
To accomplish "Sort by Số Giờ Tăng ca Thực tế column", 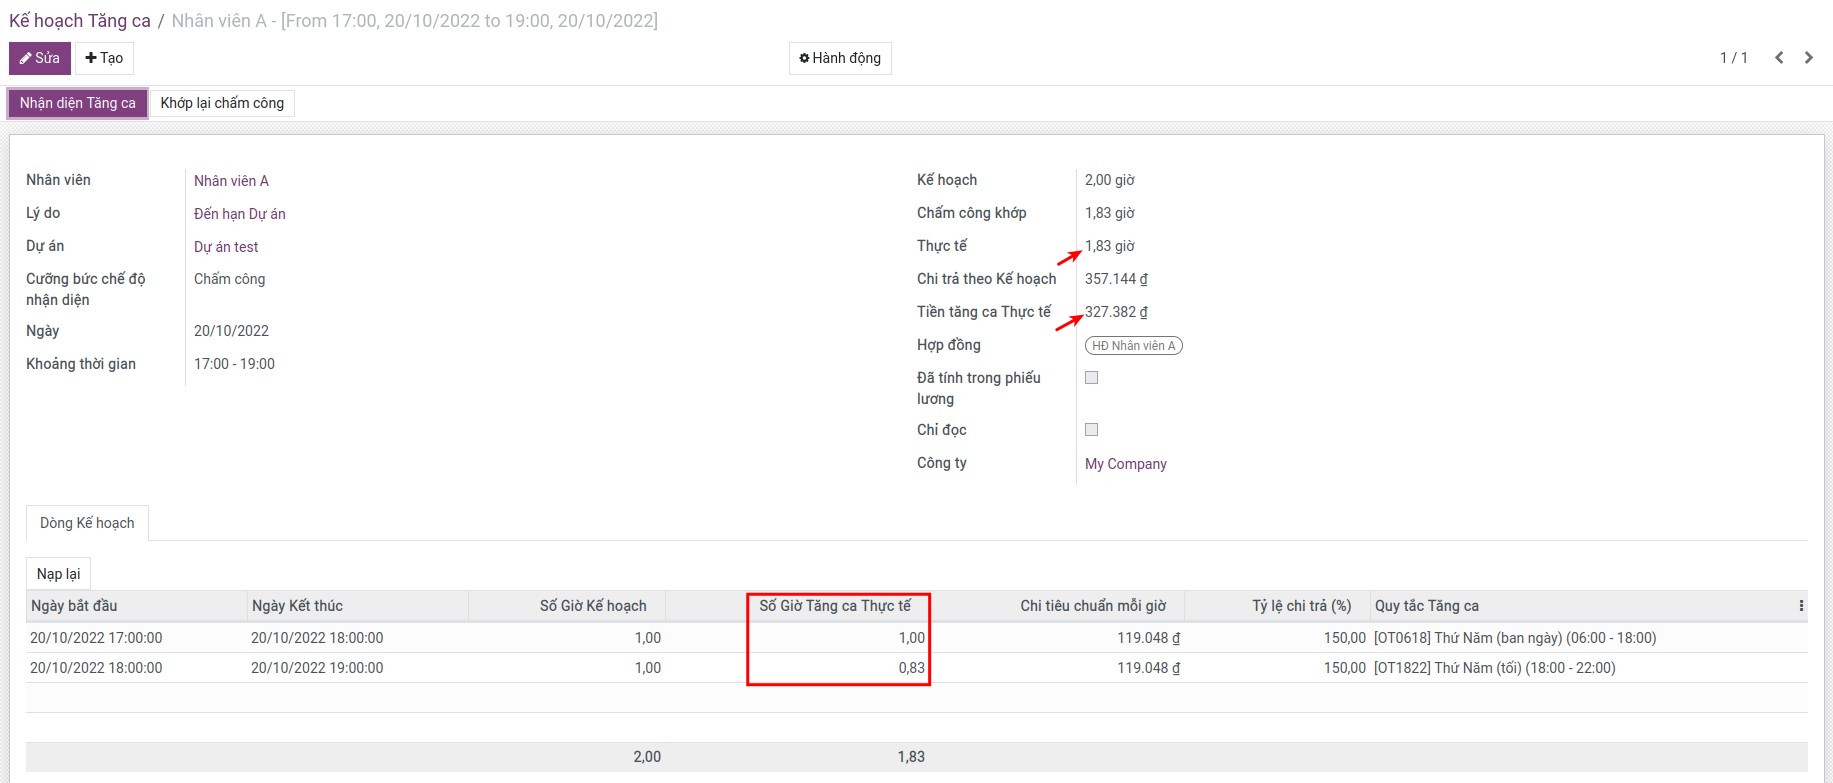I will pos(835,606).
